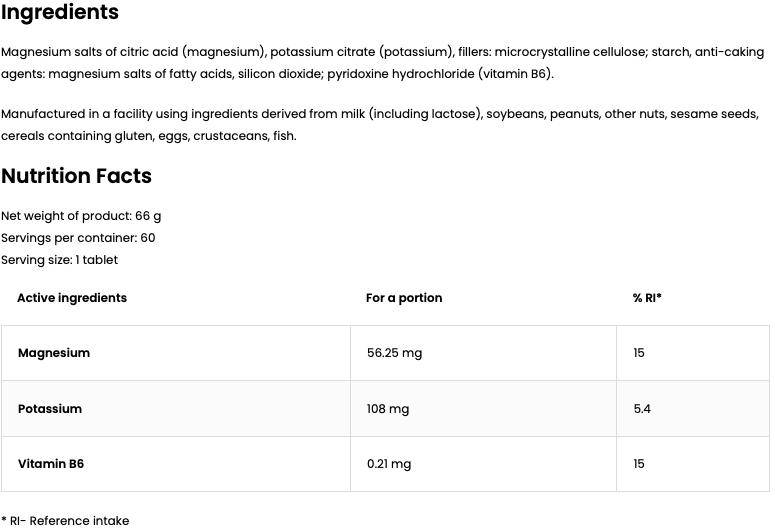
Task: Click the magnesium salts ingredients paragraph
Action: 379,63
